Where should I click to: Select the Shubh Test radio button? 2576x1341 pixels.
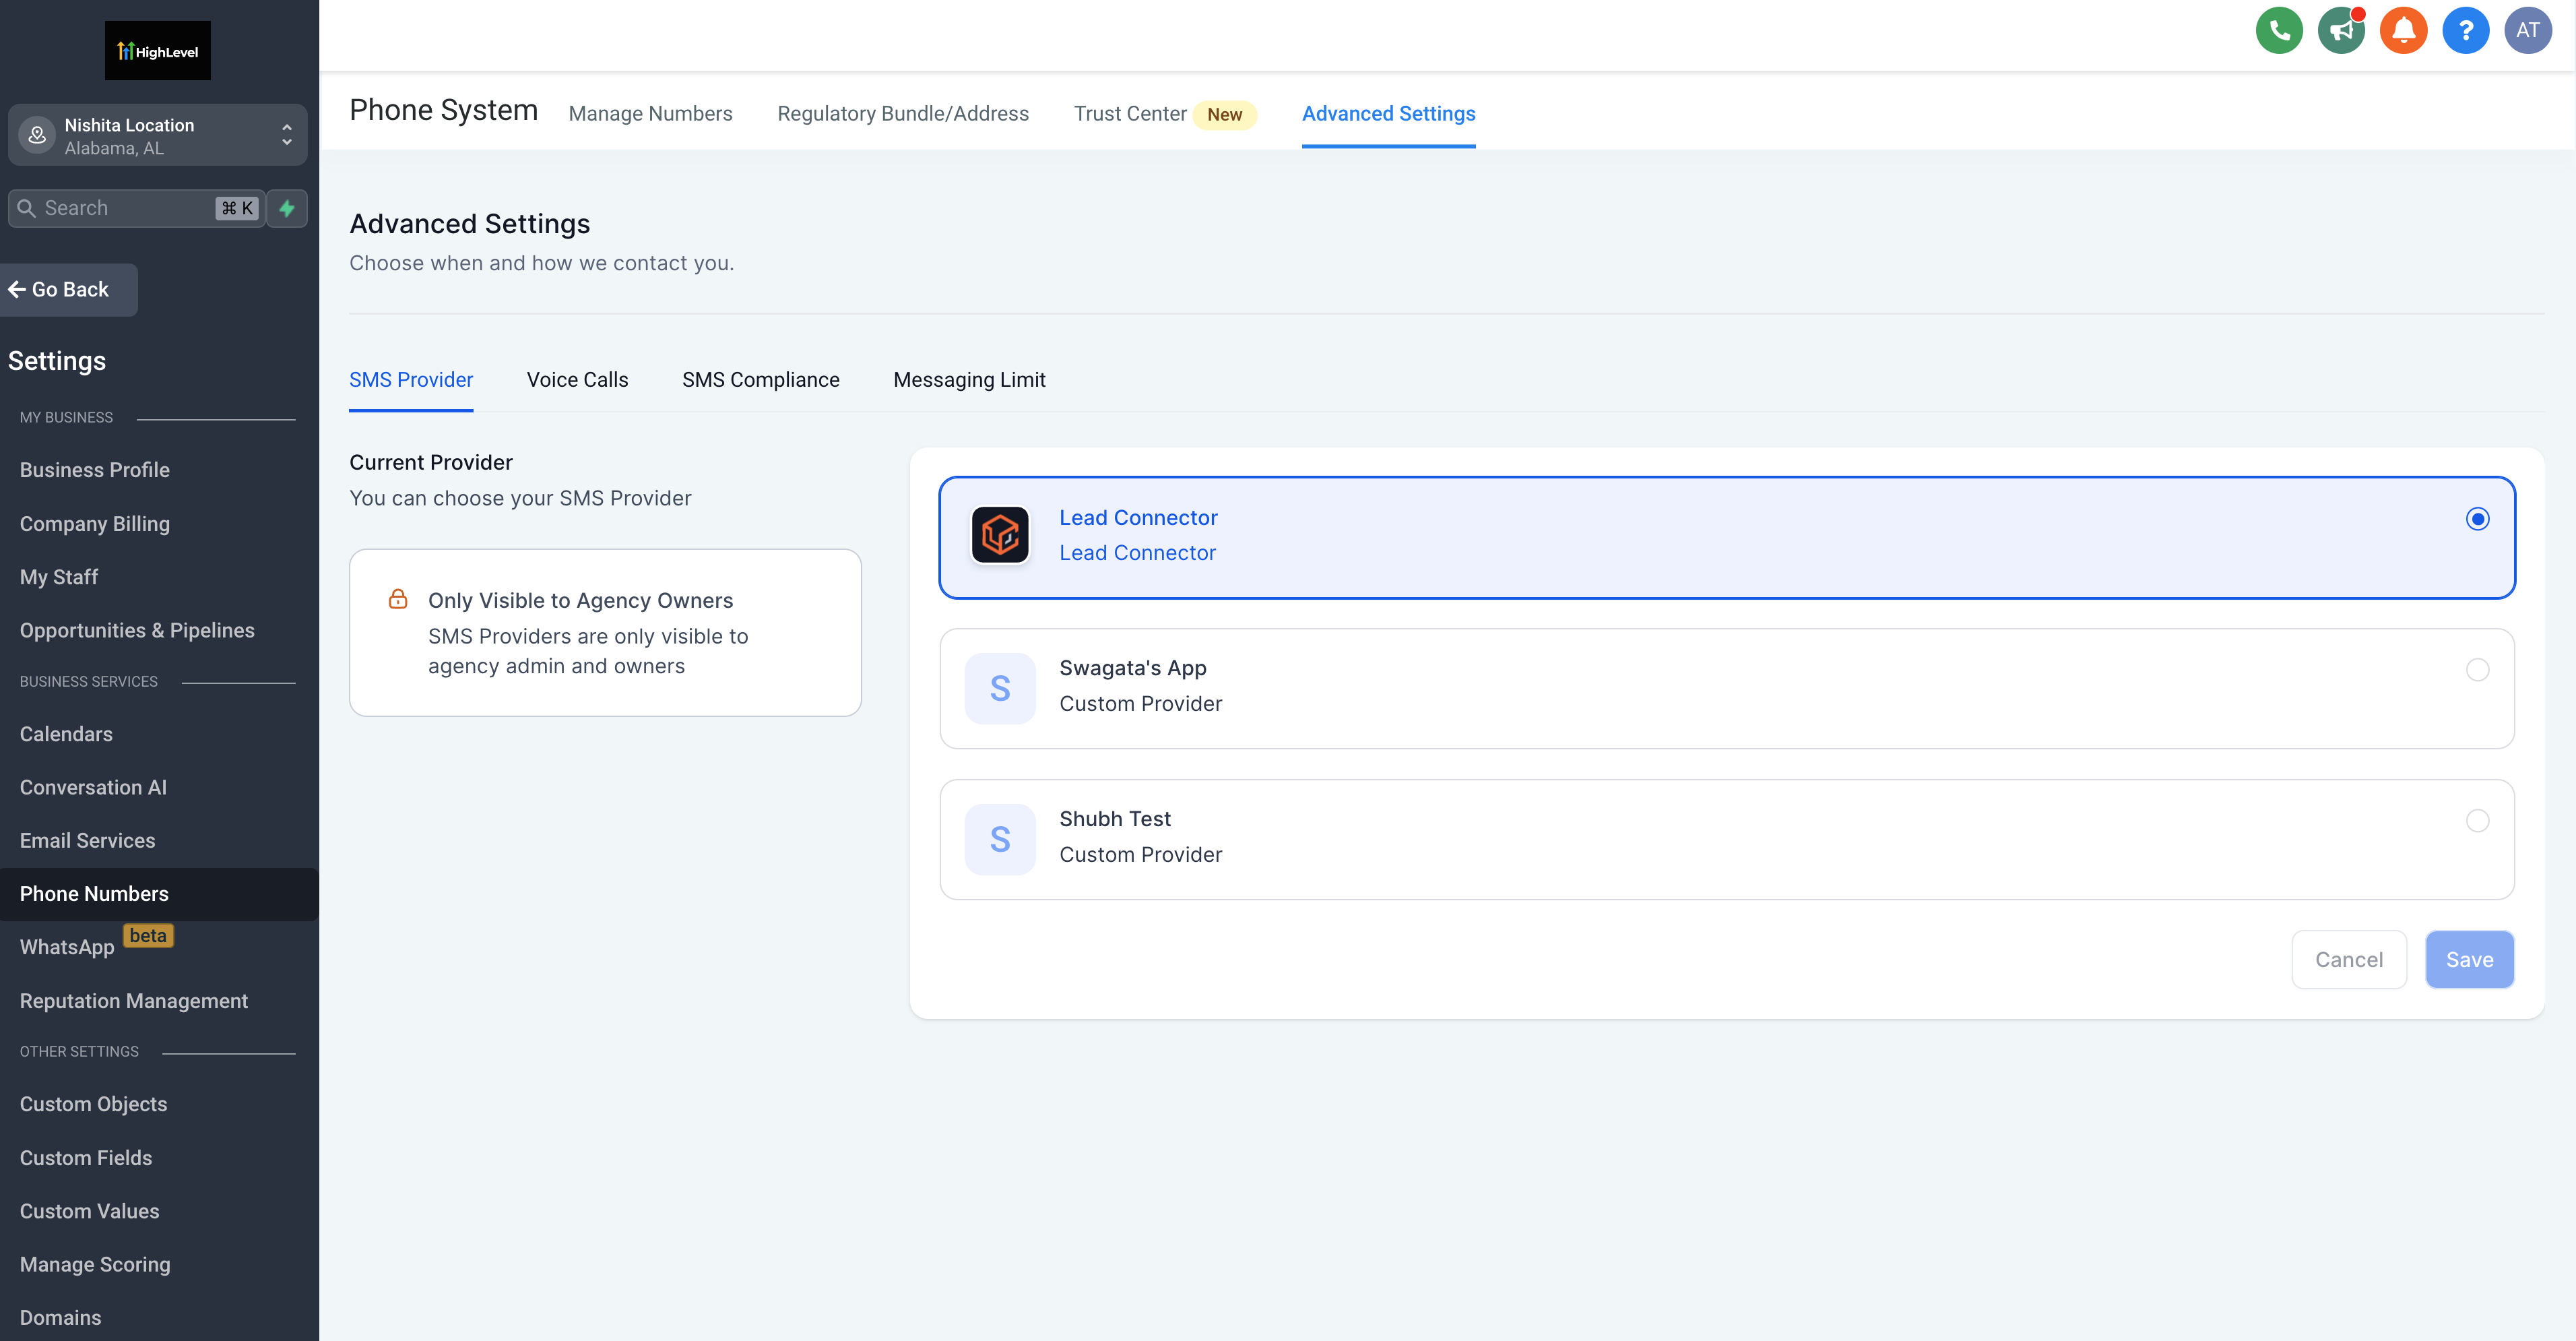[2477, 820]
